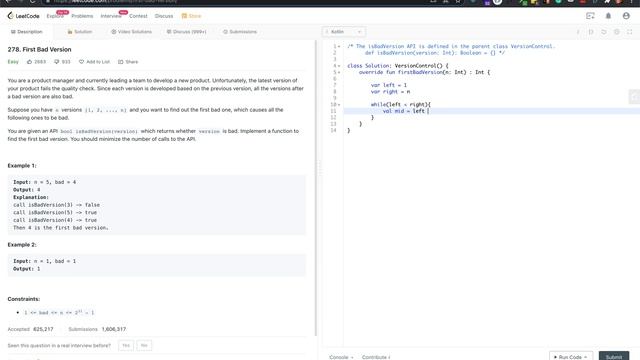The height and width of the screenshot is (360, 640).
Task: Upvote the problem with the thumbs-up icon
Action: [x=29, y=62]
